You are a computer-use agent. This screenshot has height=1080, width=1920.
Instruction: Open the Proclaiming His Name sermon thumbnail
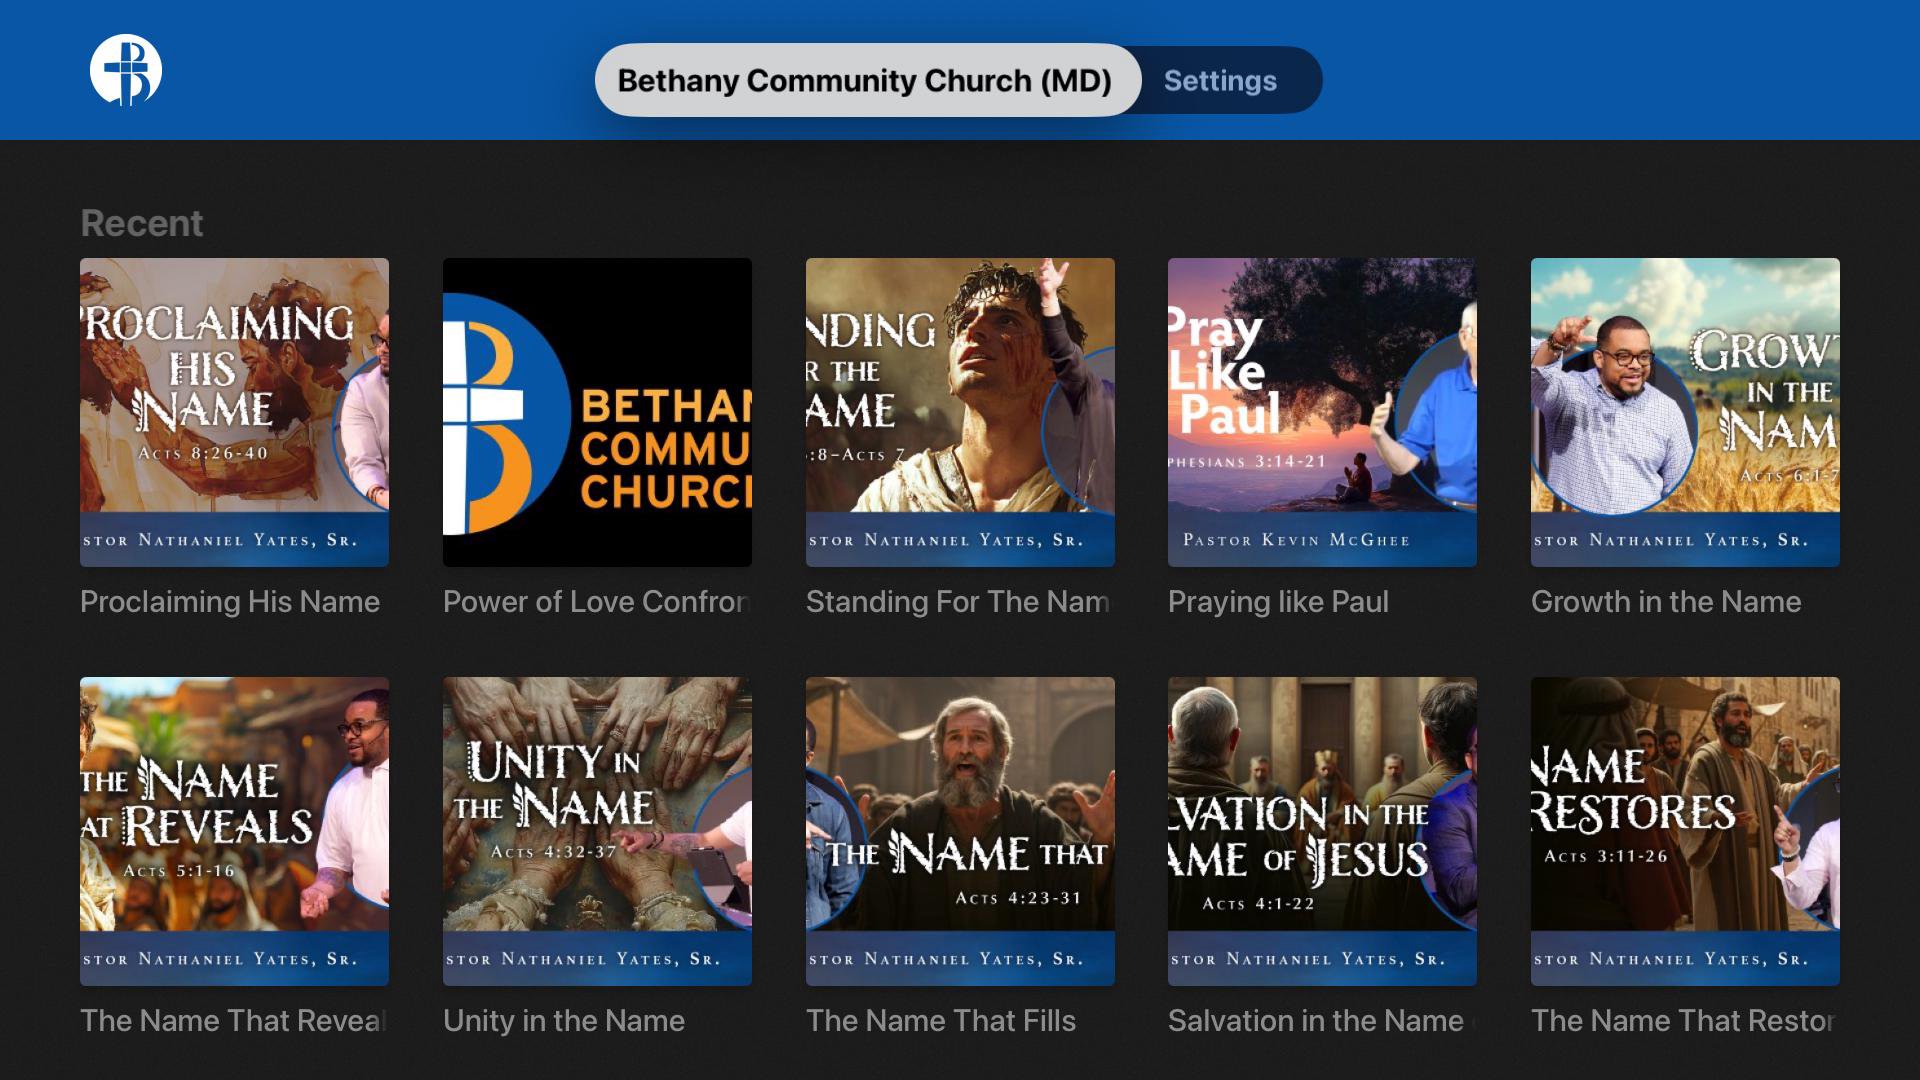(x=234, y=412)
